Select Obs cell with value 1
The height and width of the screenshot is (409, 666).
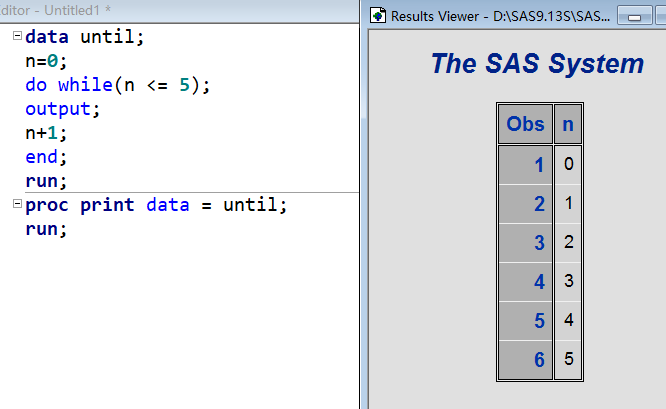click(525, 165)
